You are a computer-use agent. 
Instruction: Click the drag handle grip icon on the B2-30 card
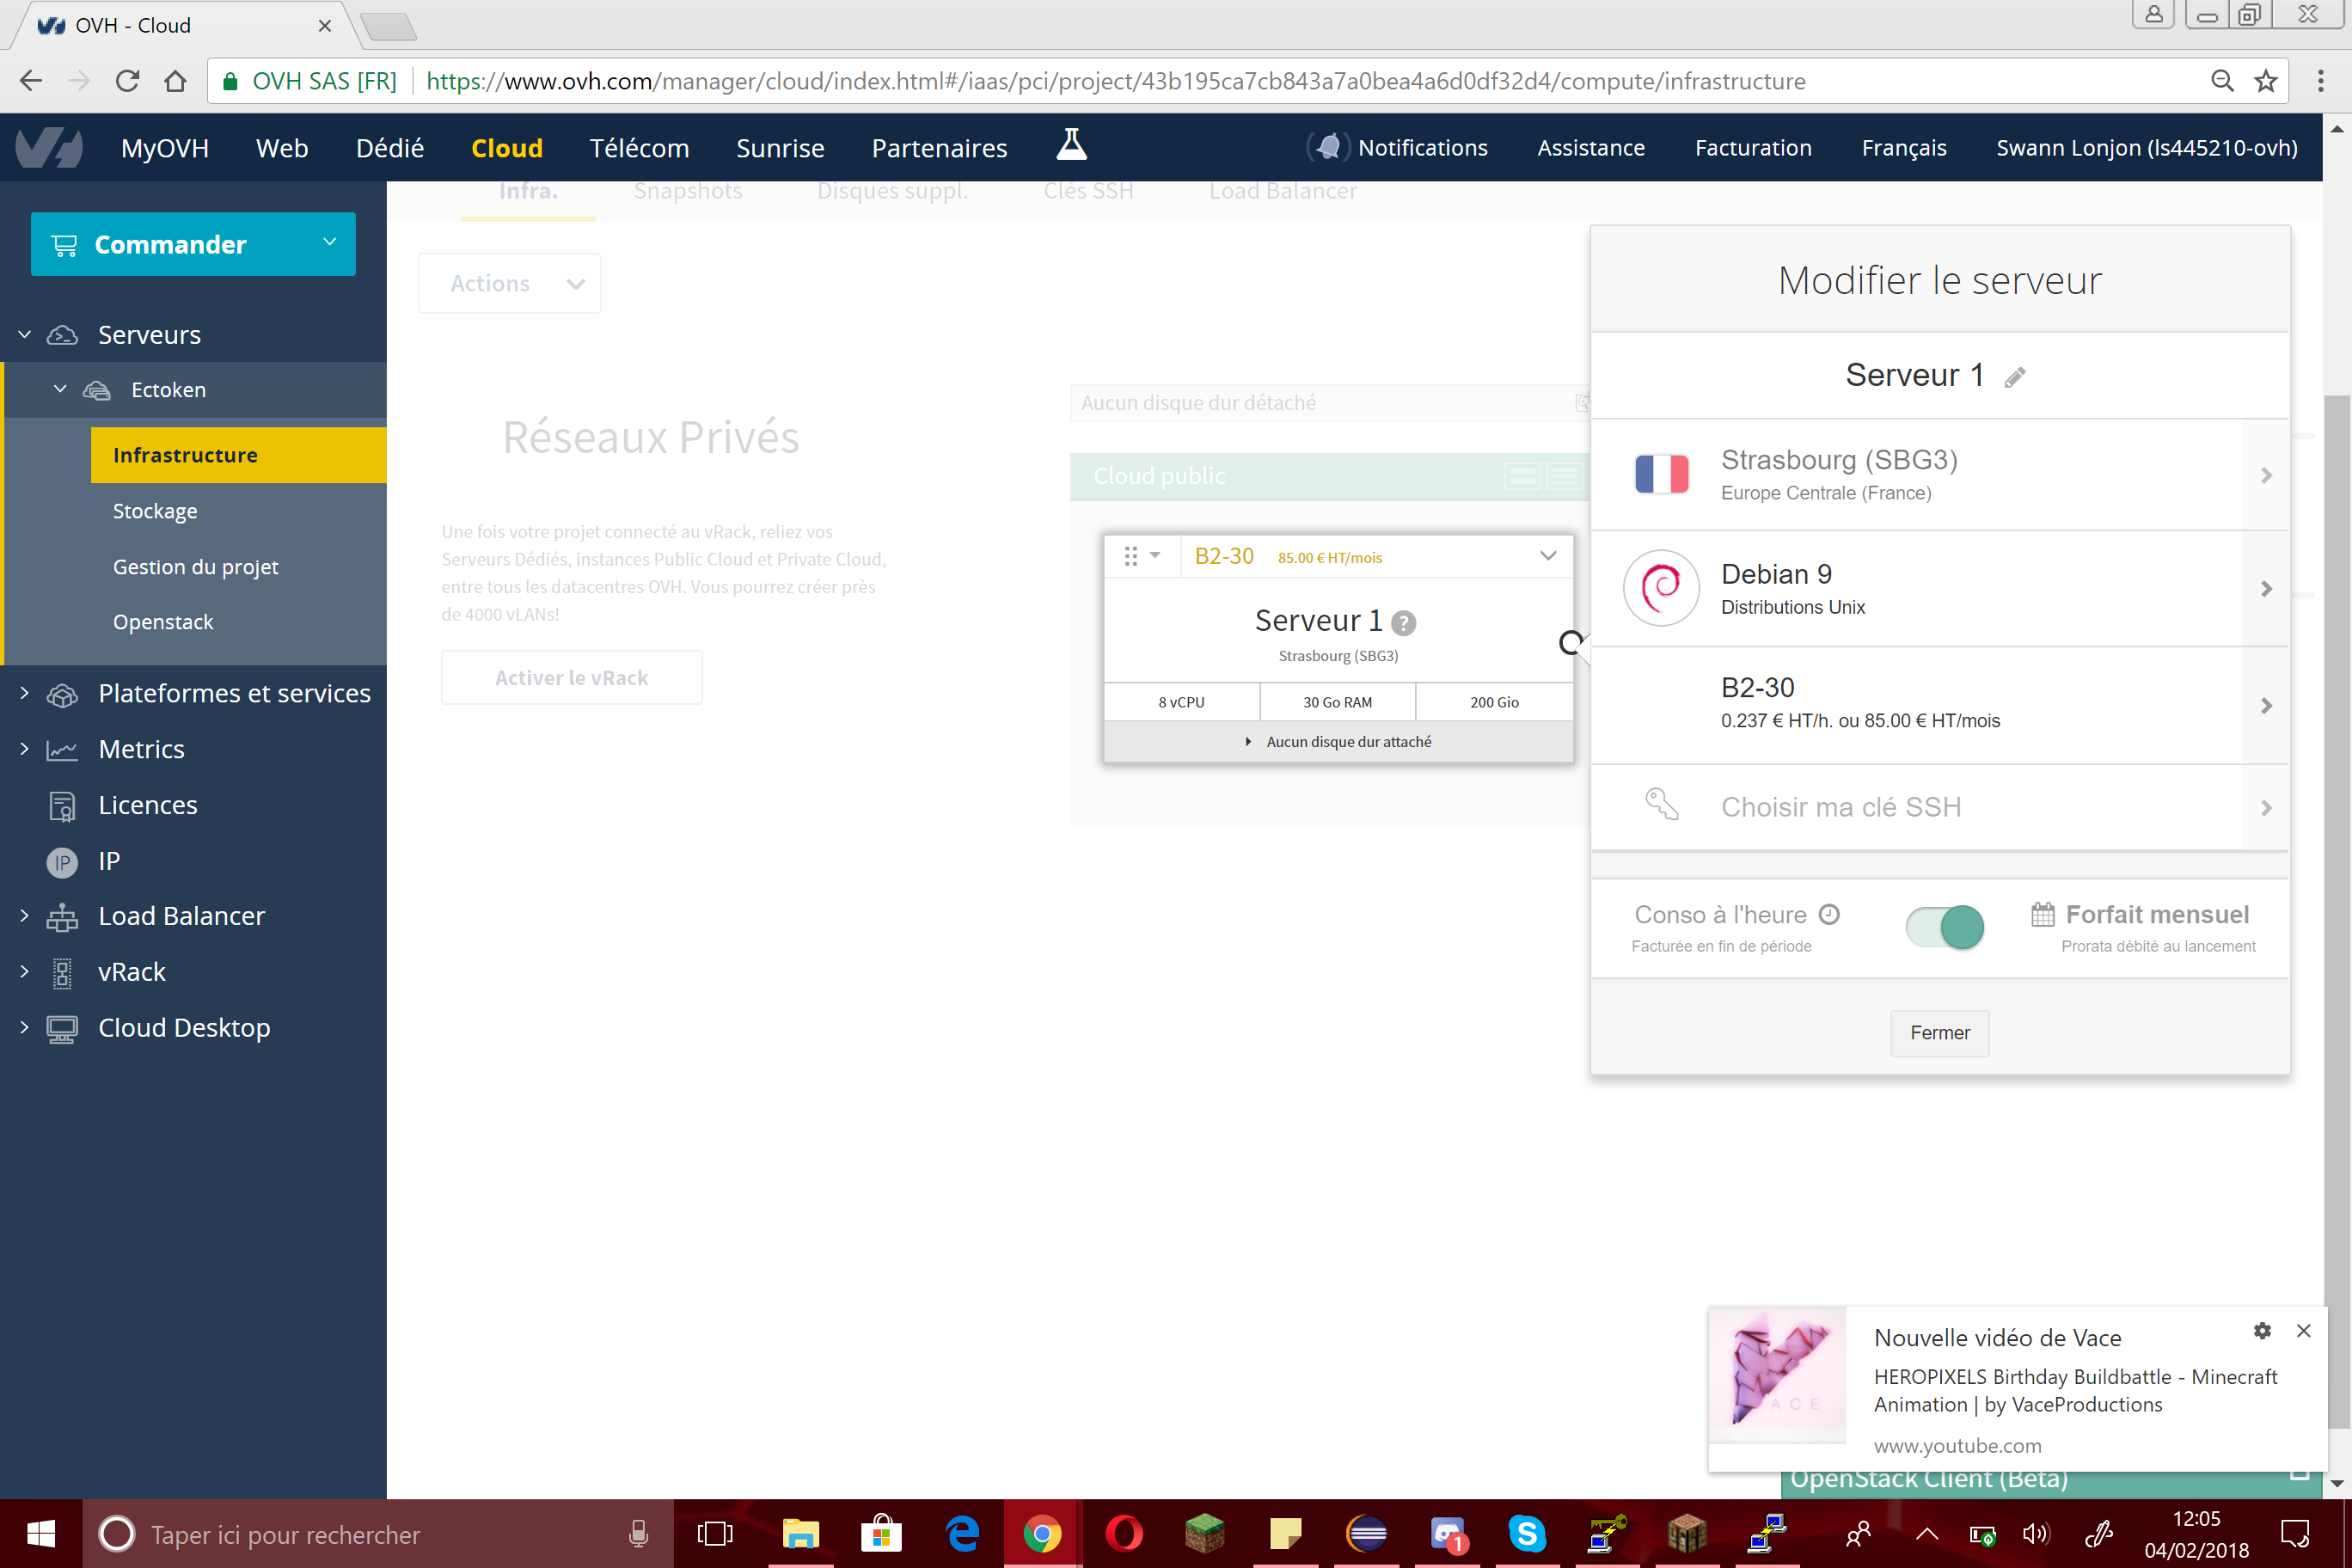coord(1130,556)
